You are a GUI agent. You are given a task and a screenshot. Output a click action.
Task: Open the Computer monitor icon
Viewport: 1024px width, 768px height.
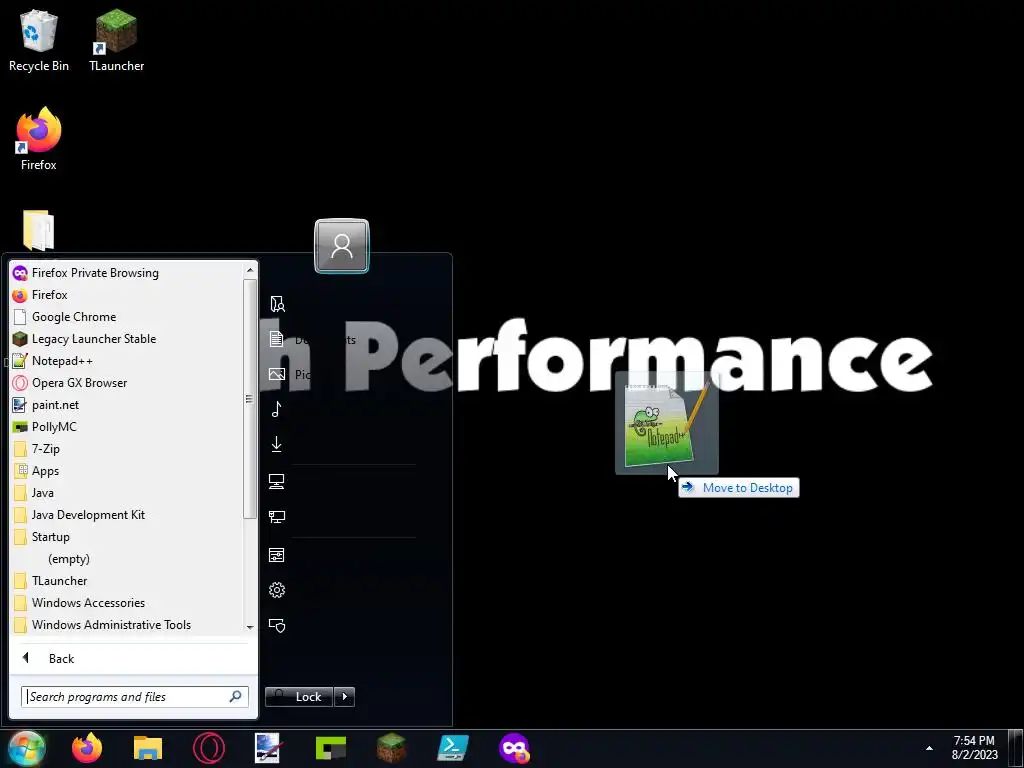coord(277,482)
